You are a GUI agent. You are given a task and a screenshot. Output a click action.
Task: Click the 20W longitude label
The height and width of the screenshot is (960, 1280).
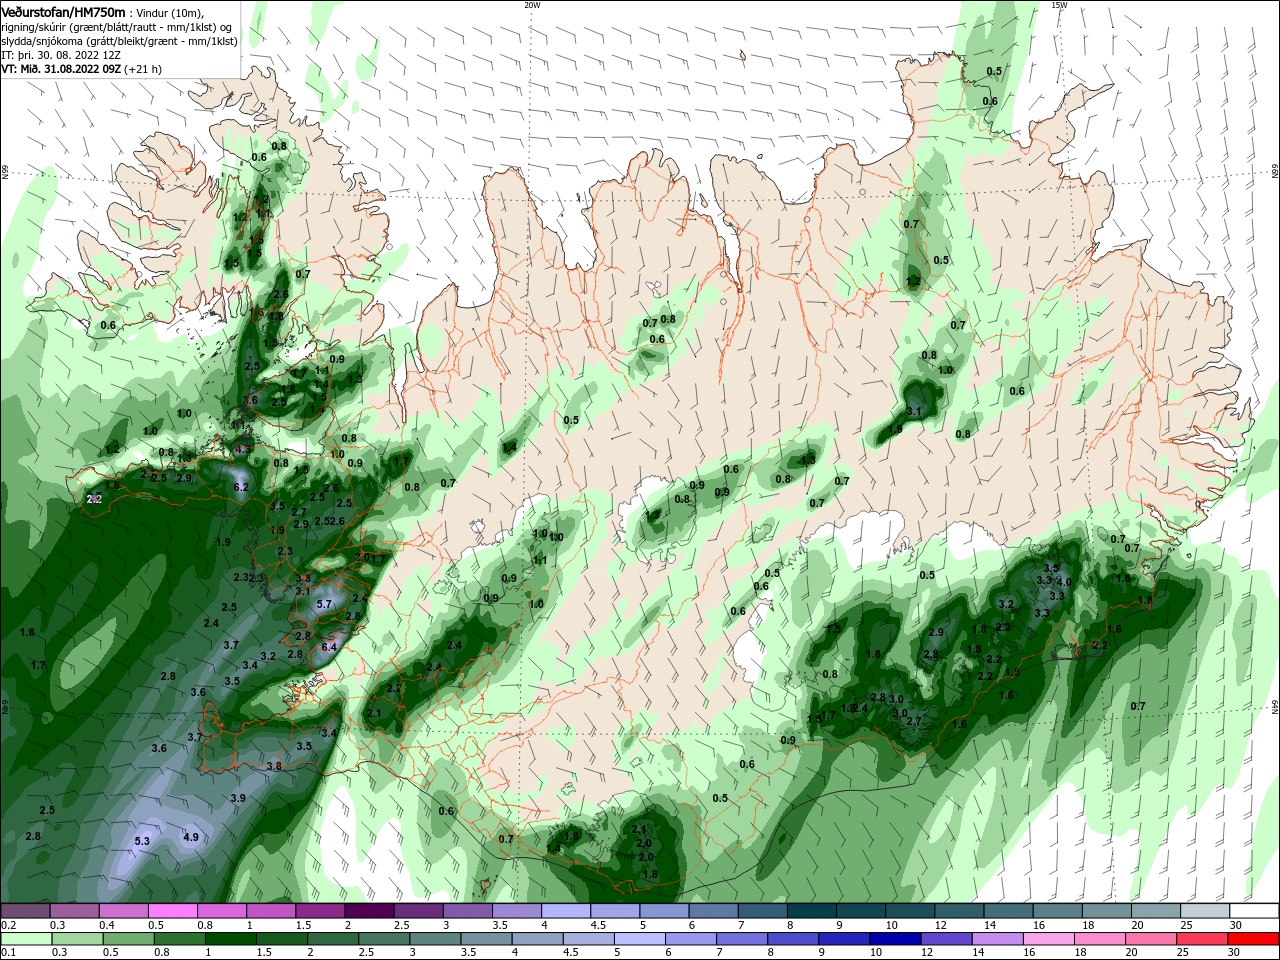tap(532, 5)
